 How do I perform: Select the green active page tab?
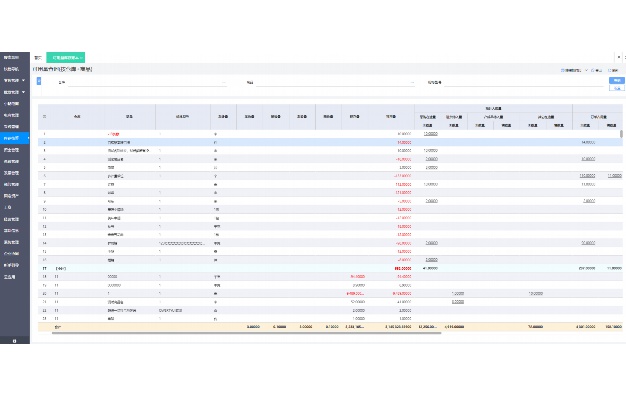(x=66, y=57)
